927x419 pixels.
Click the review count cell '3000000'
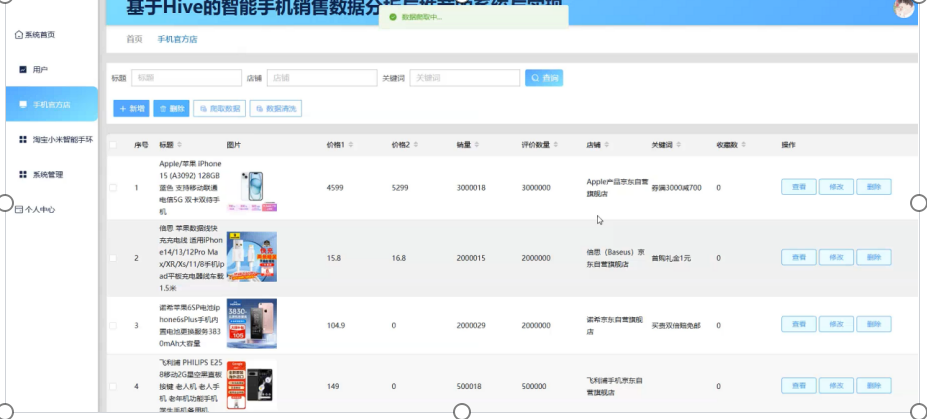tap(536, 188)
